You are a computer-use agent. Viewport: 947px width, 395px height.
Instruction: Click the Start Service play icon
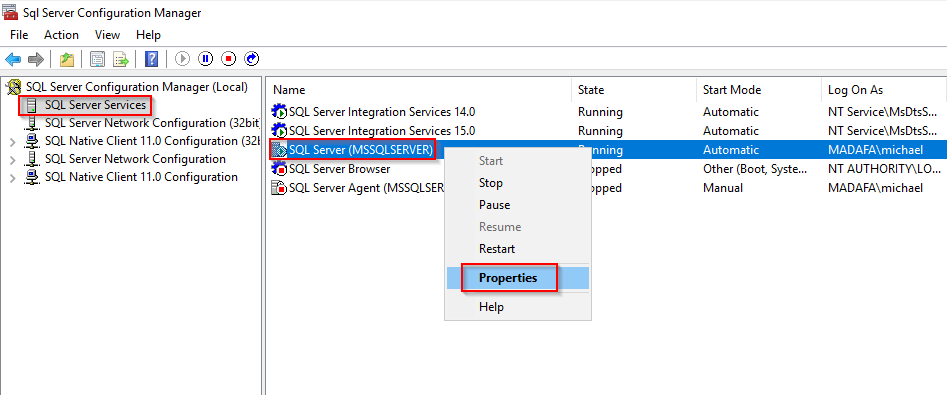coord(182,59)
